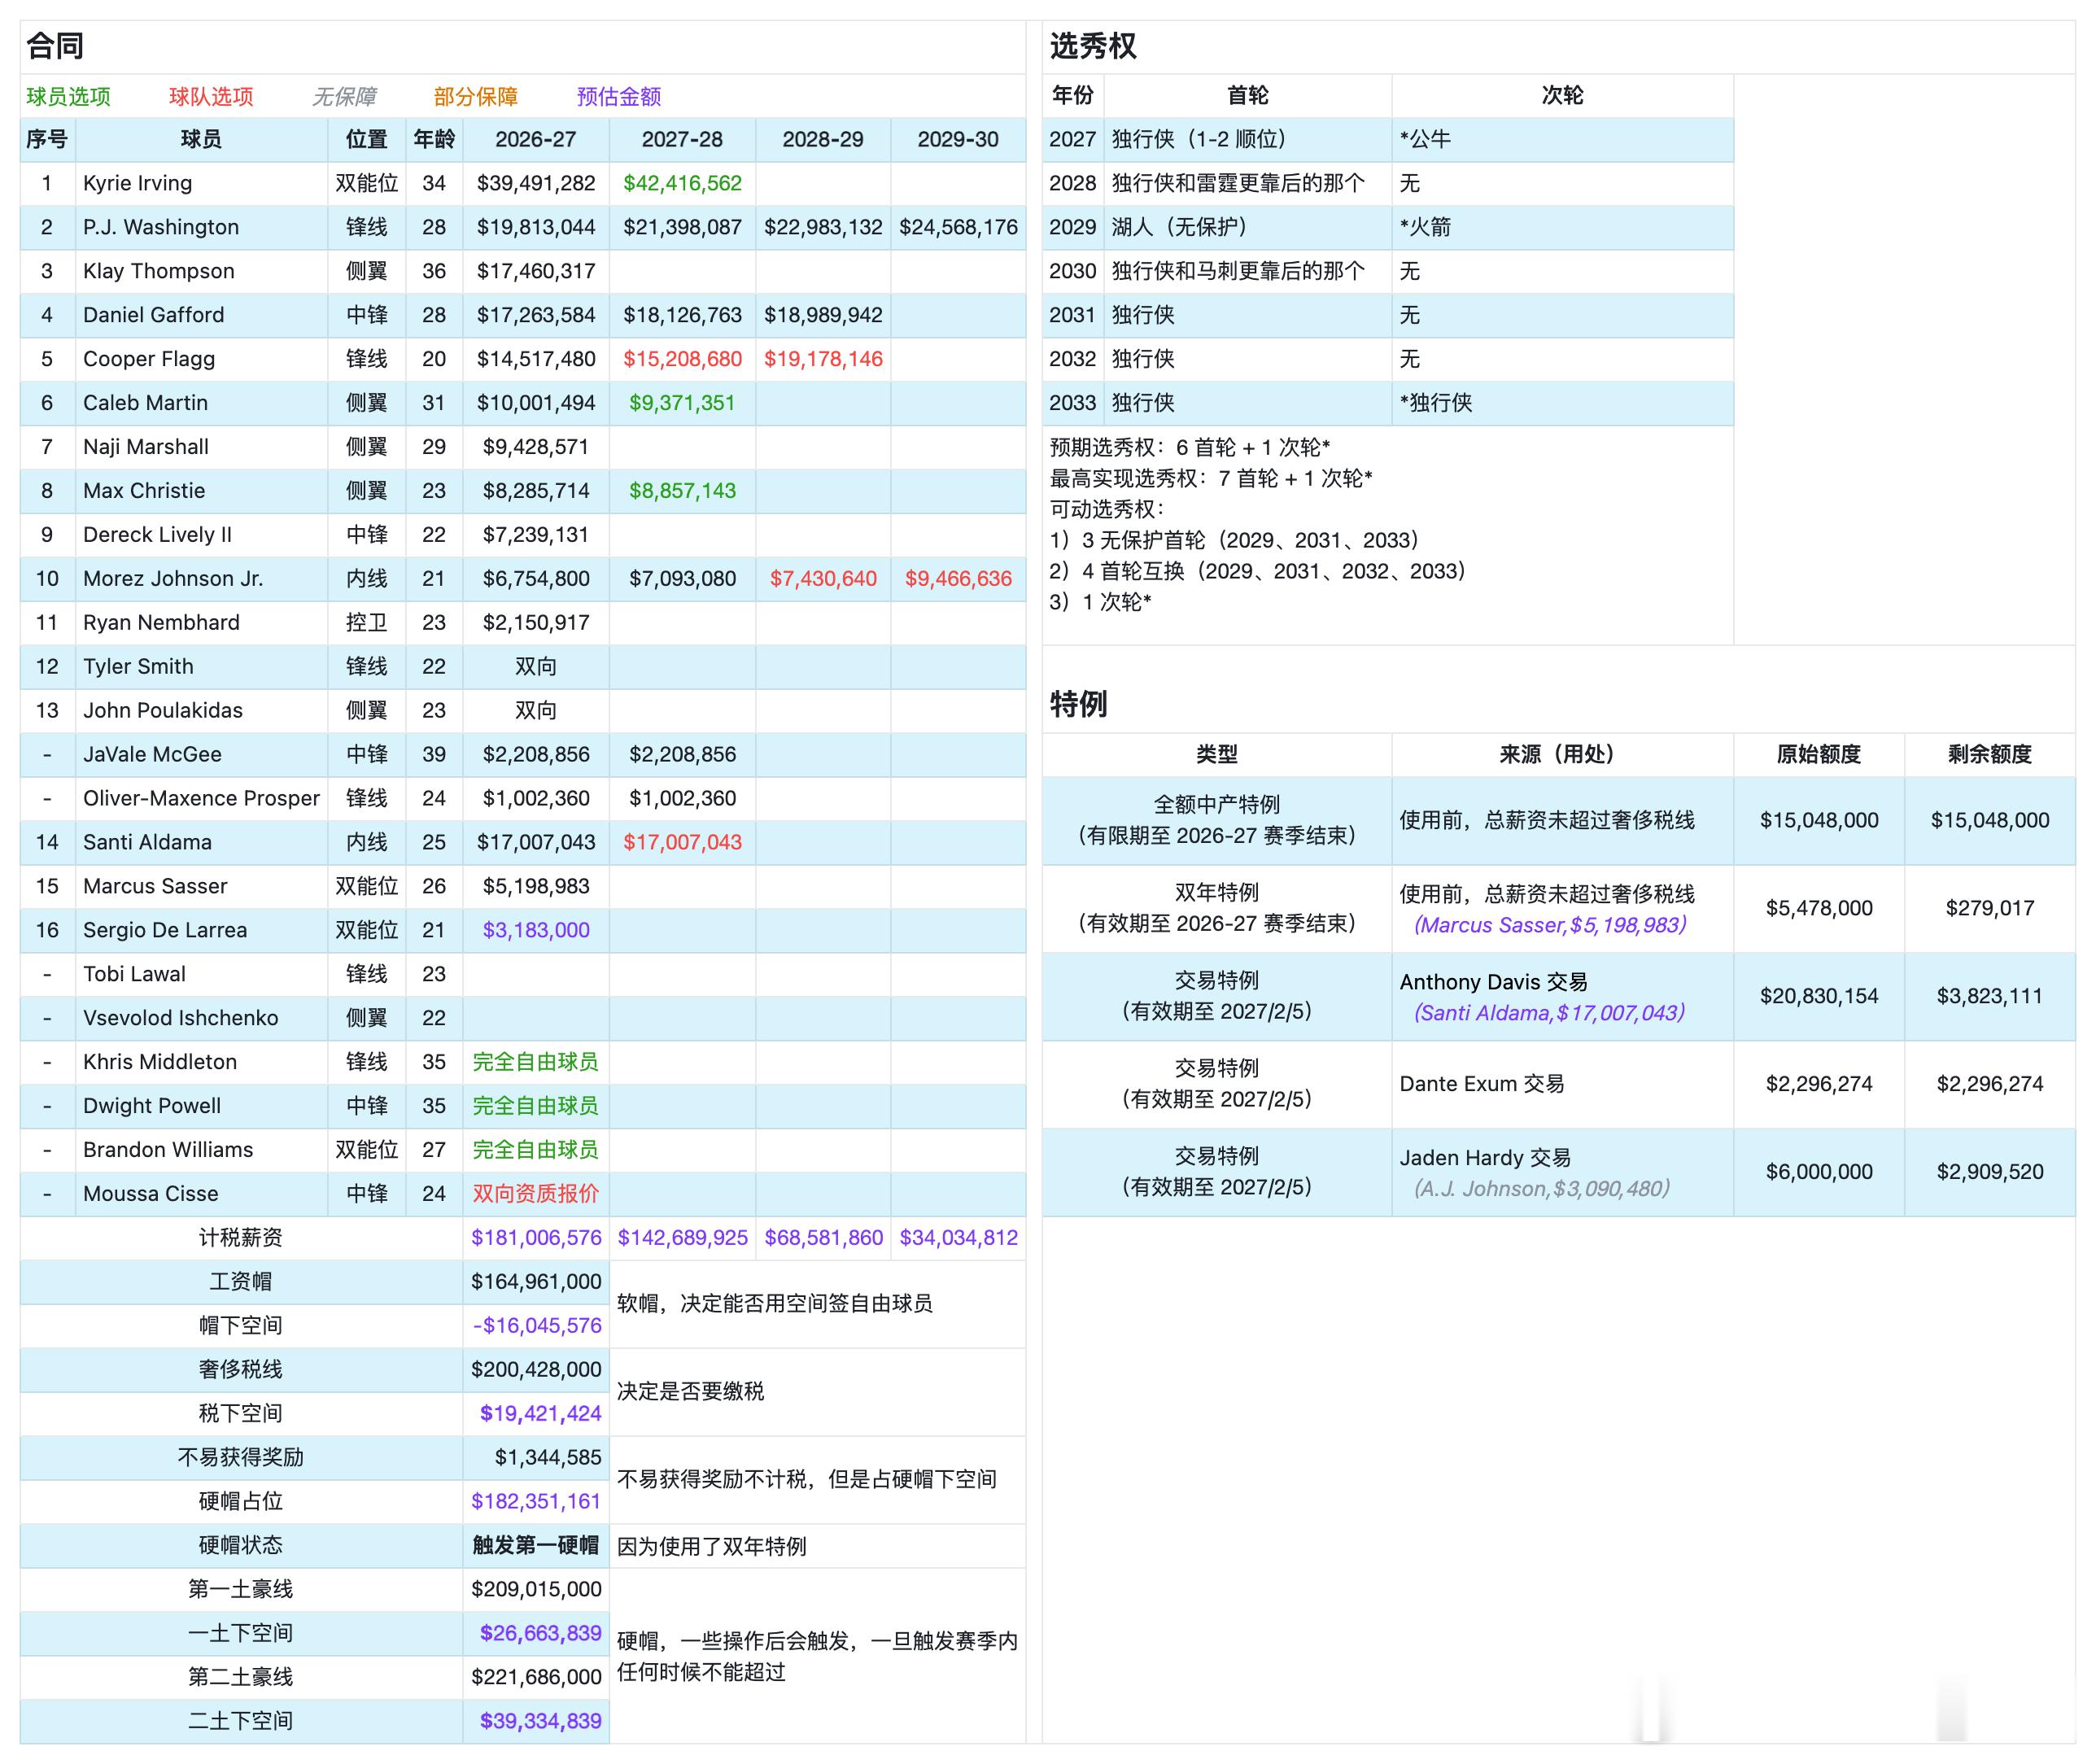Click the 工资帽 $164,961,000 value
2096x1764 pixels.
click(x=536, y=1282)
